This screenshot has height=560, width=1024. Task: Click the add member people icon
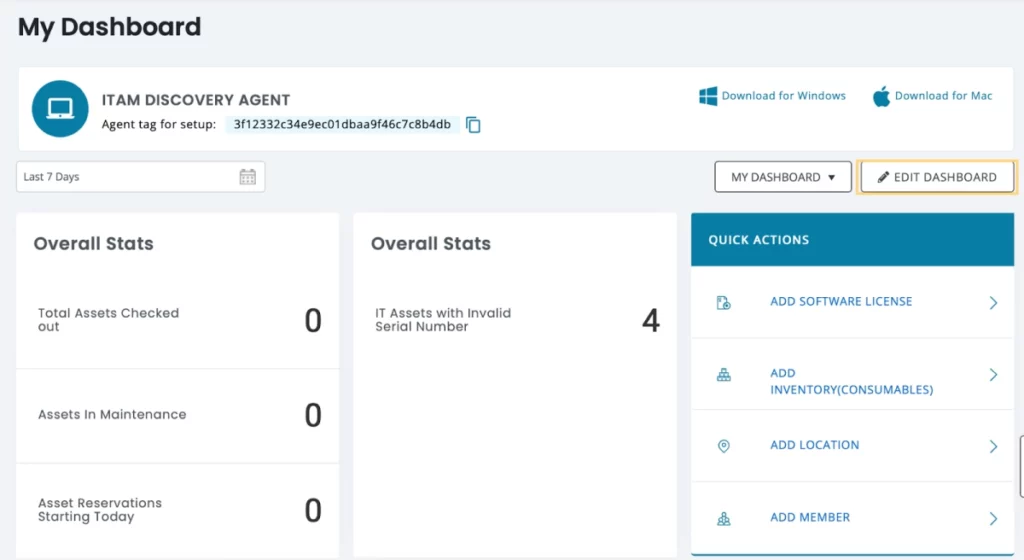tap(724, 518)
